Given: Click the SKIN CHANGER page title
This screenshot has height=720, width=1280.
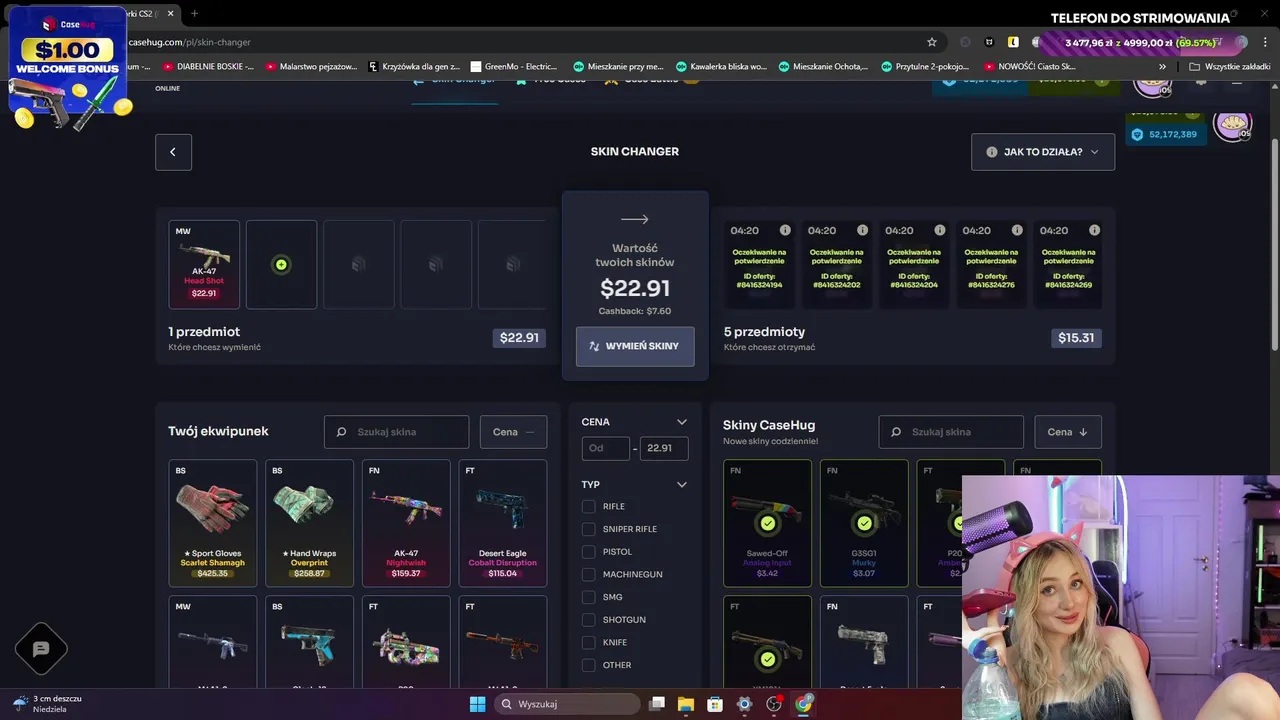Looking at the screenshot, I should pyautogui.click(x=635, y=152).
